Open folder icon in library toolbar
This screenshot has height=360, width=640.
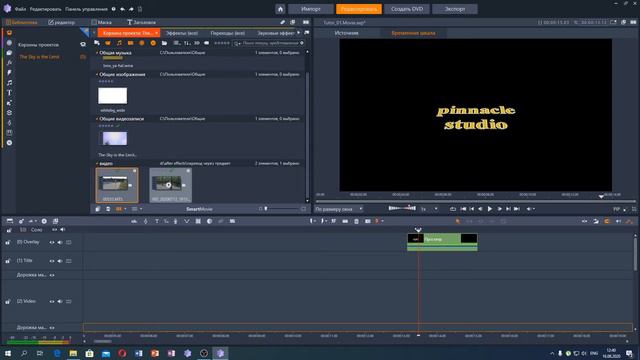pyautogui.click(x=164, y=43)
